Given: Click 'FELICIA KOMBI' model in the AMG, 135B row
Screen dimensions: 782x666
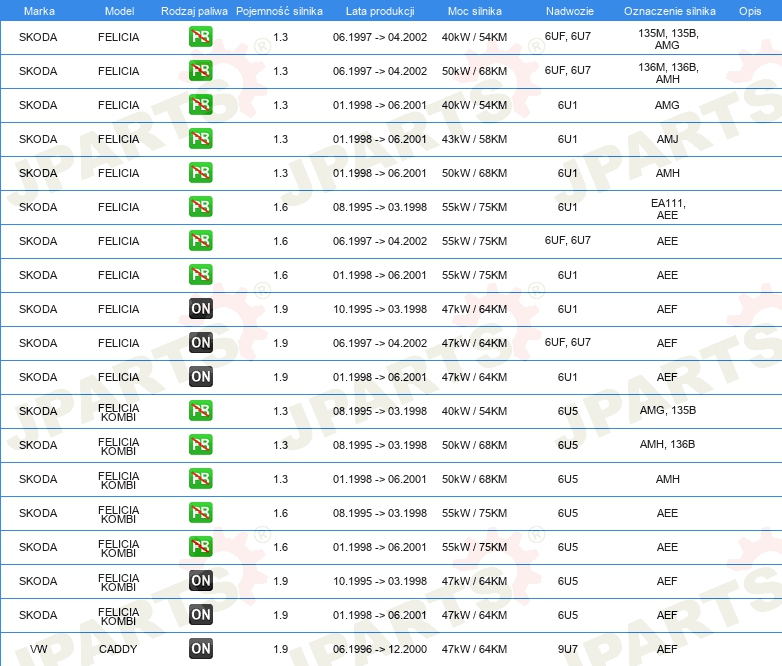Looking at the screenshot, I should click(x=118, y=413).
